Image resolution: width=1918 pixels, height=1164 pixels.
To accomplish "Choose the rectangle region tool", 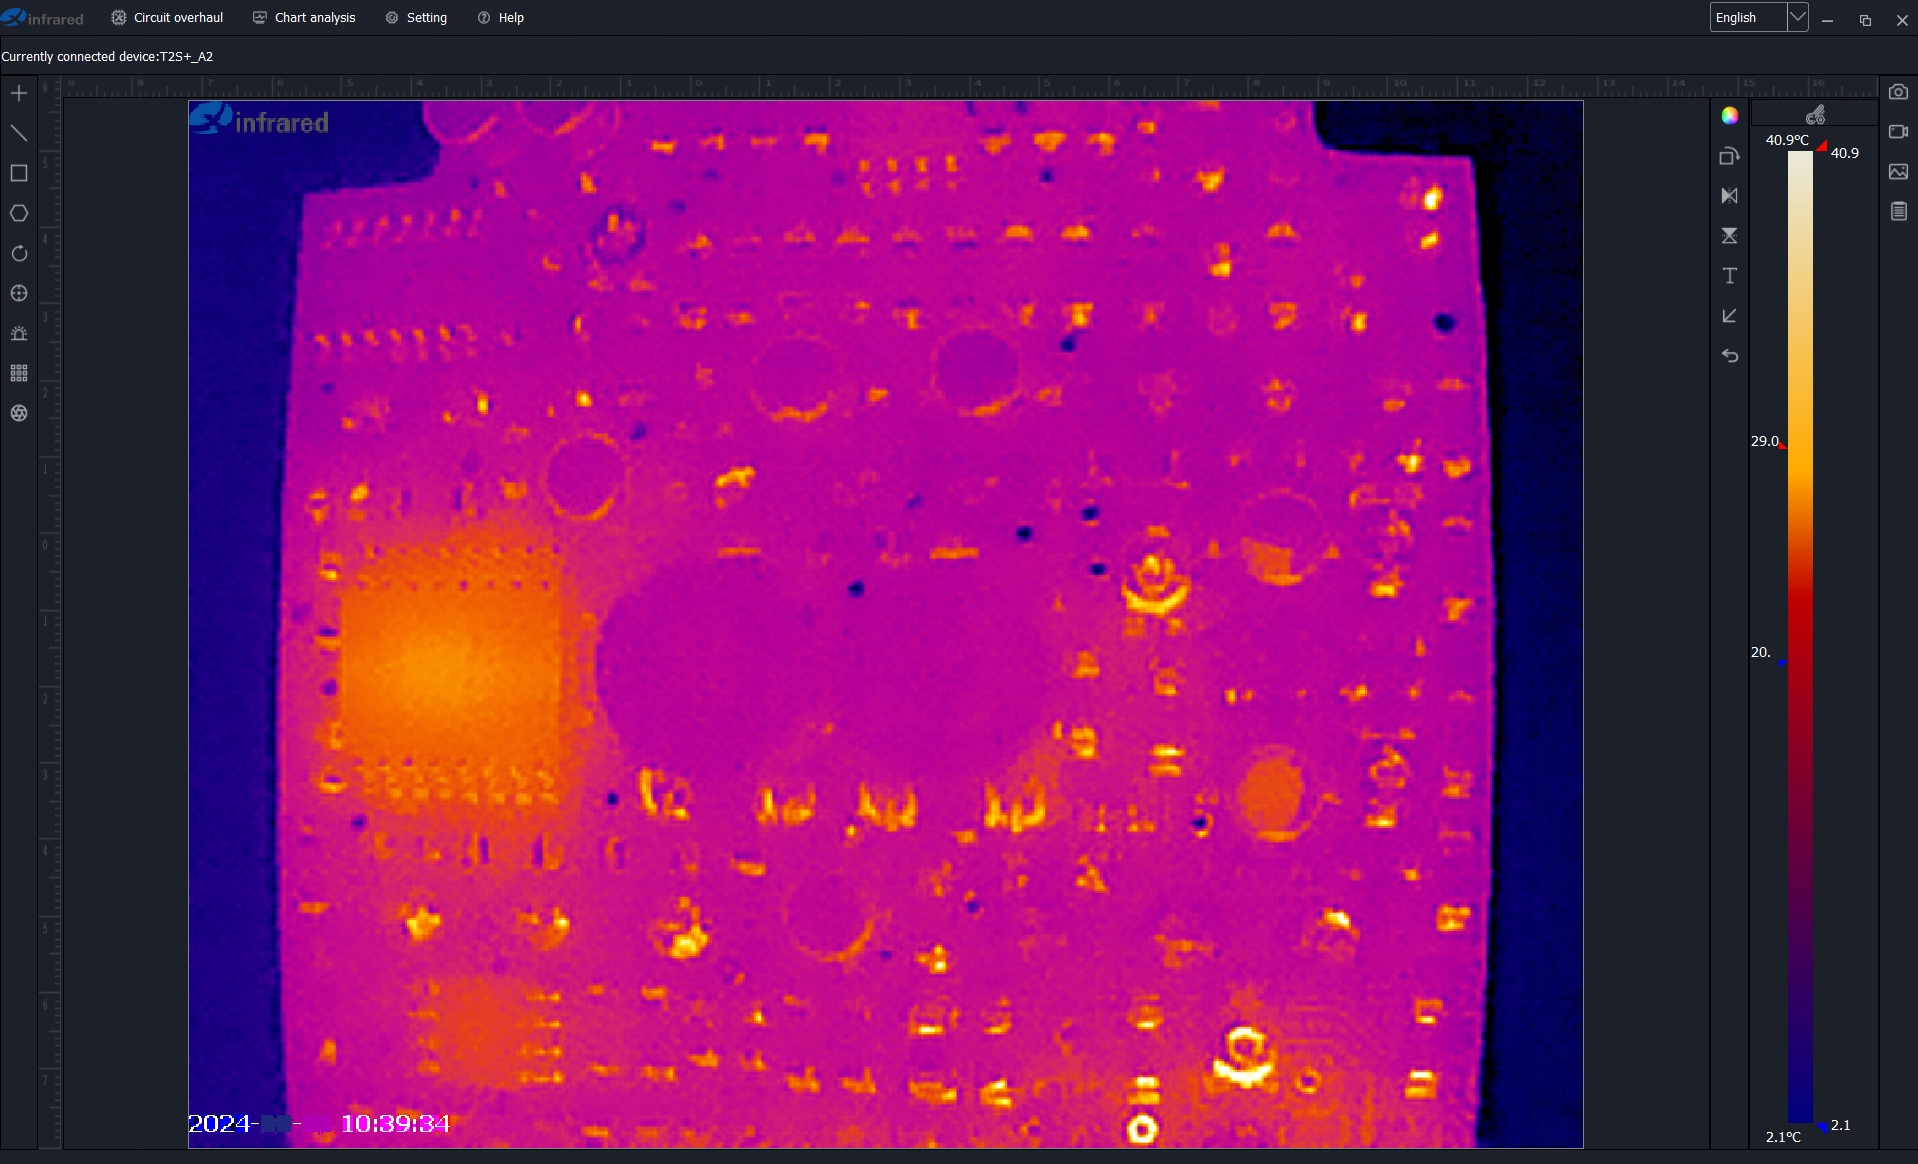I will tap(19, 174).
